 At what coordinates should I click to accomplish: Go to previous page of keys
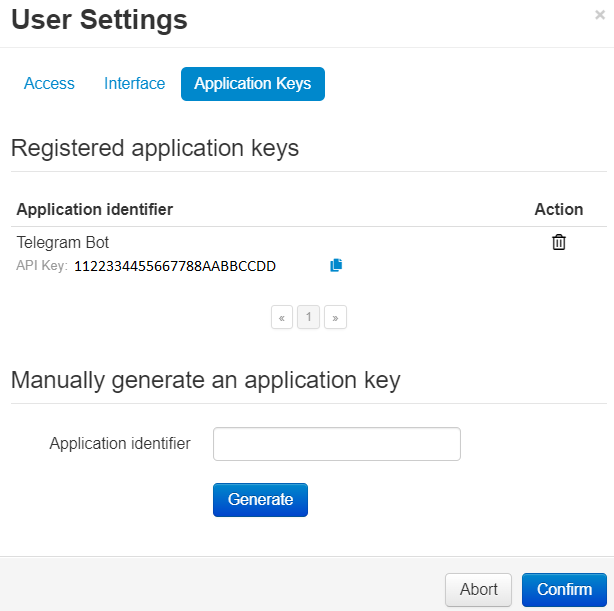pyautogui.click(x=282, y=318)
